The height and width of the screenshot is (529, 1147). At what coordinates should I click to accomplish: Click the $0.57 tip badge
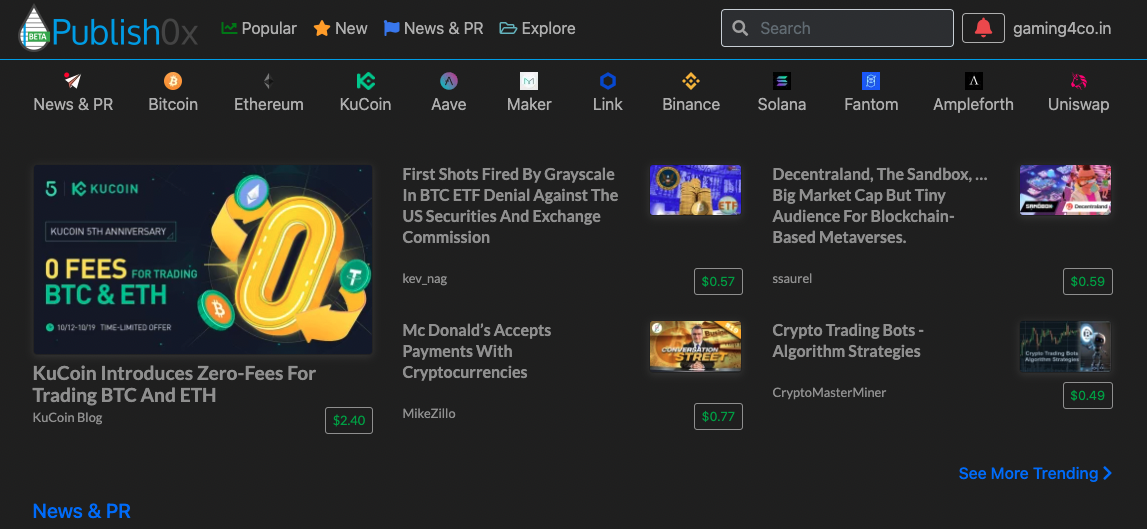click(718, 282)
